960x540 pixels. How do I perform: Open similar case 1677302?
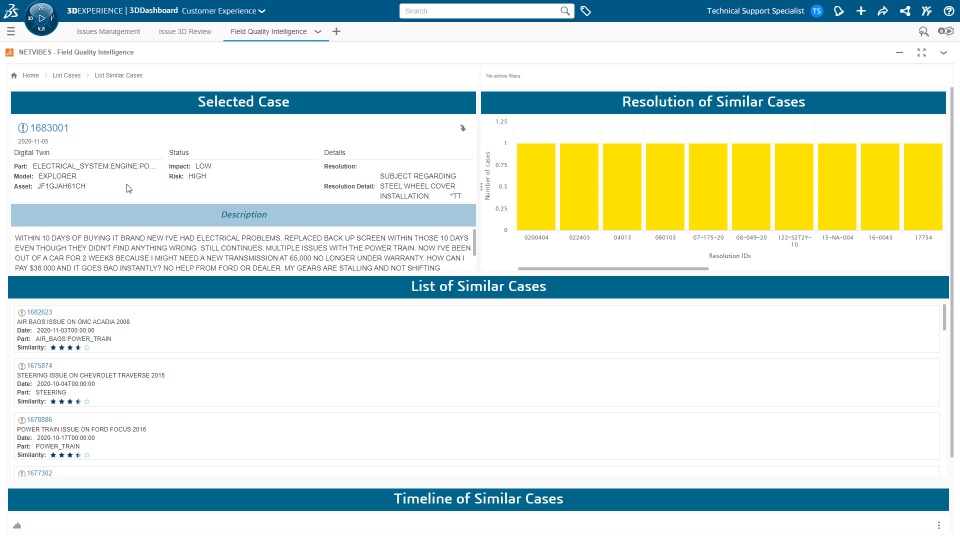pos(40,473)
